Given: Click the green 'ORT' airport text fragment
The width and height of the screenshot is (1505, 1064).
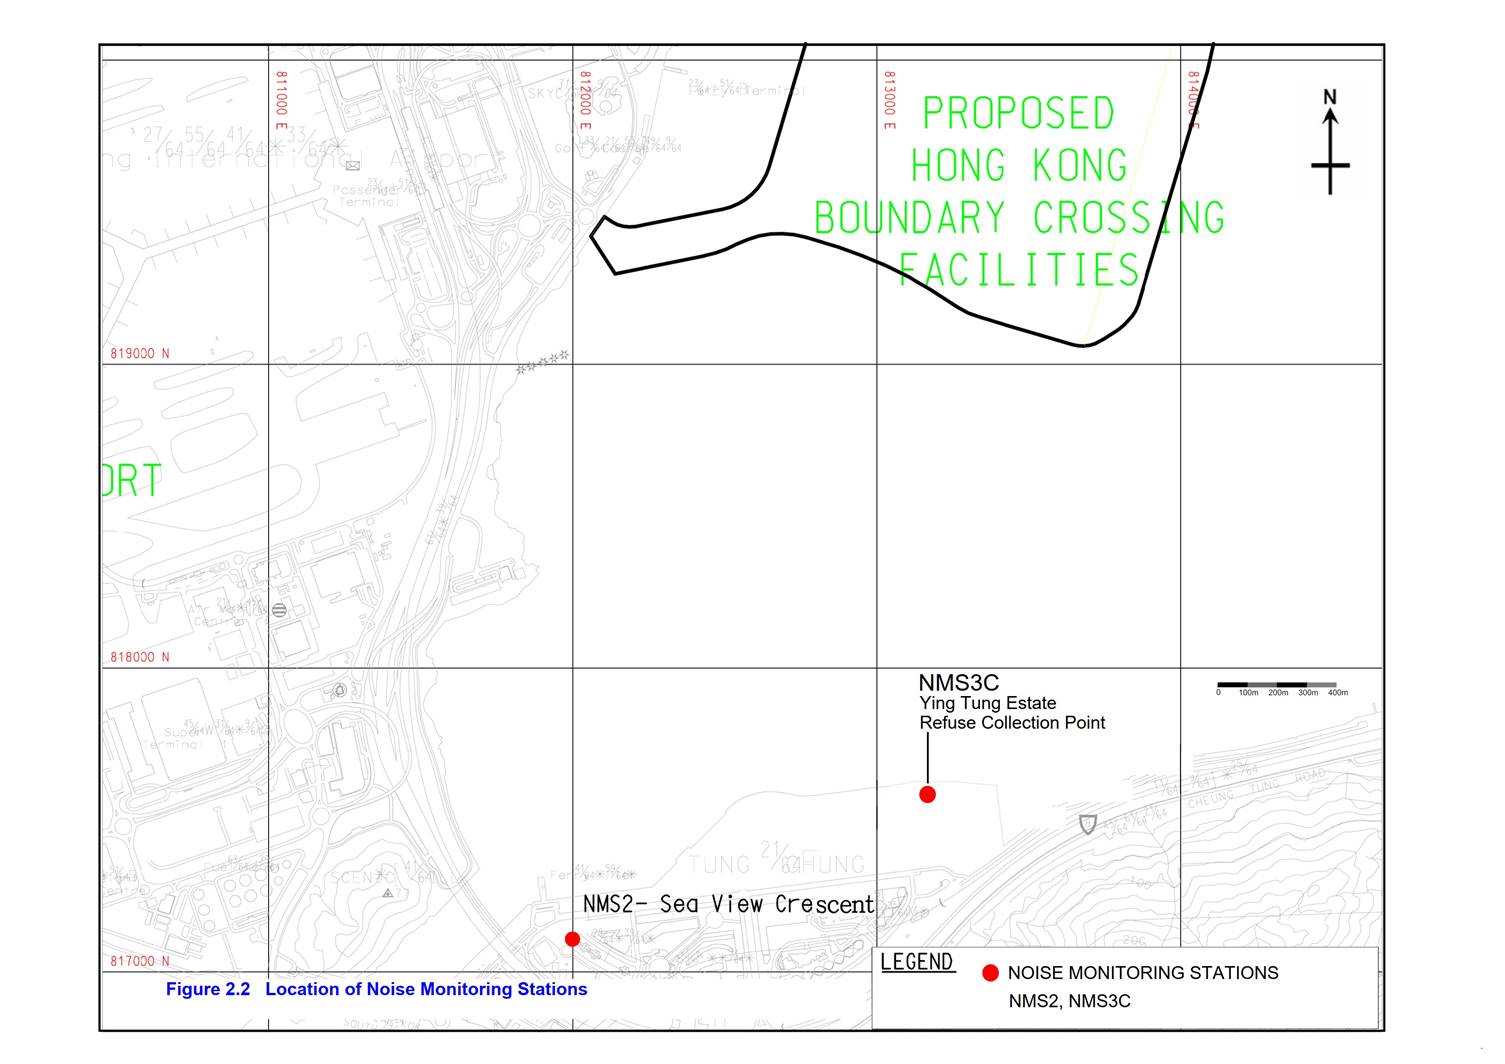Looking at the screenshot, I should tap(131, 482).
